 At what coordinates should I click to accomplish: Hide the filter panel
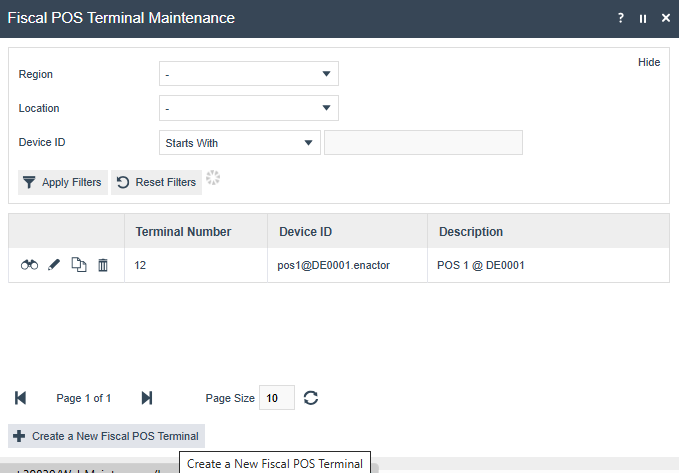pyautogui.click(x=649, y=62)
